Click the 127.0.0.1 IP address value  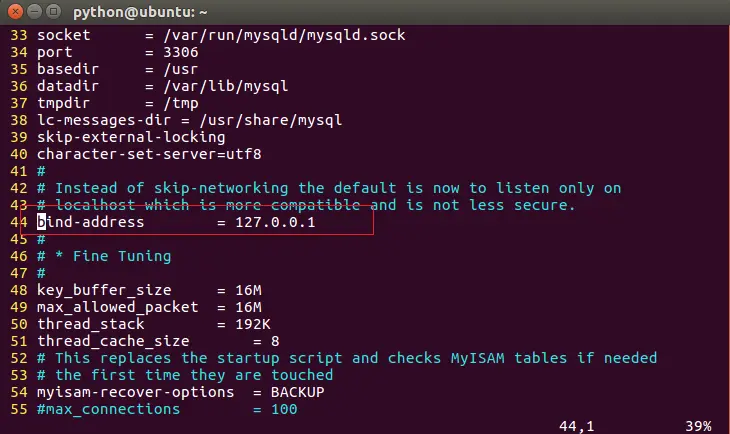point(275,222)
